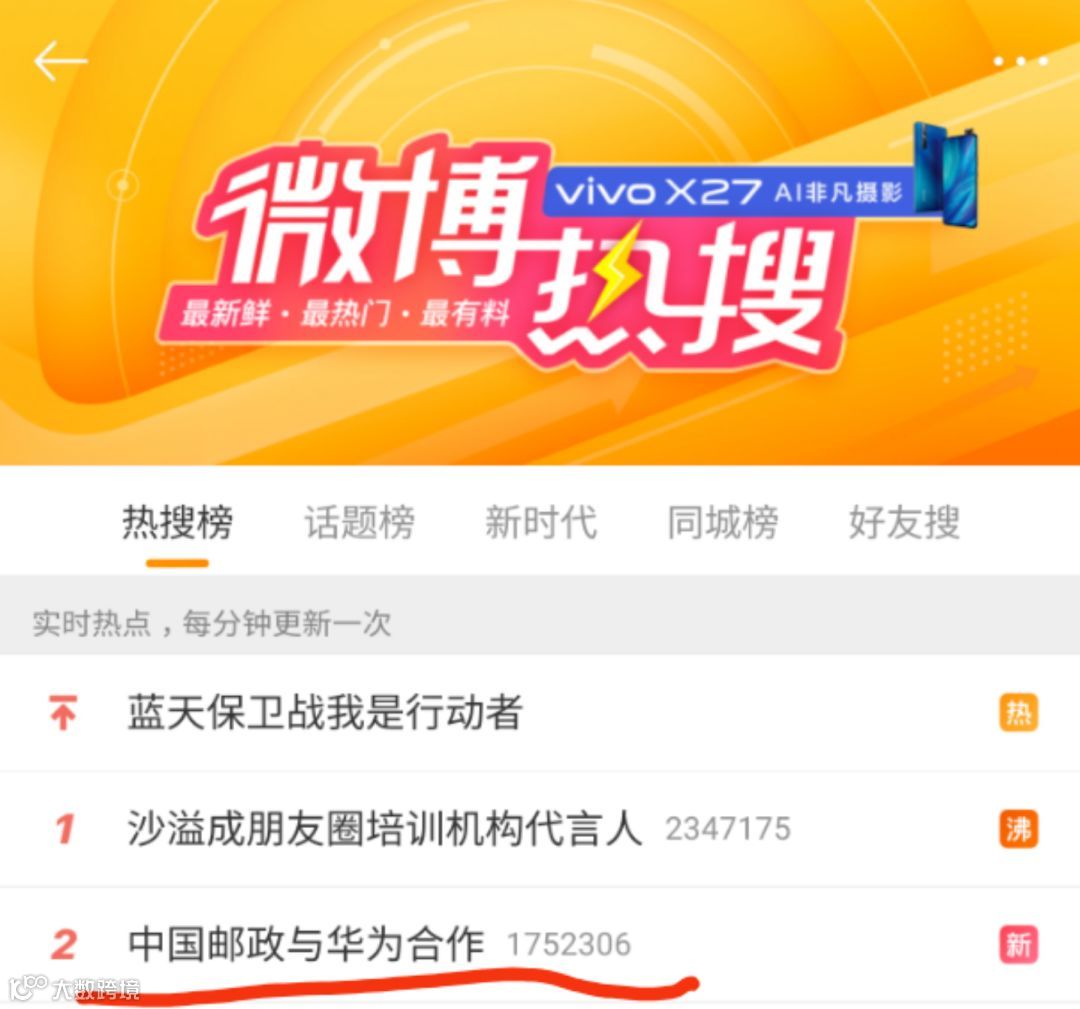Open the 同城榜 tab
This screenshot has width=1080, height=1009.
[723, 522]
